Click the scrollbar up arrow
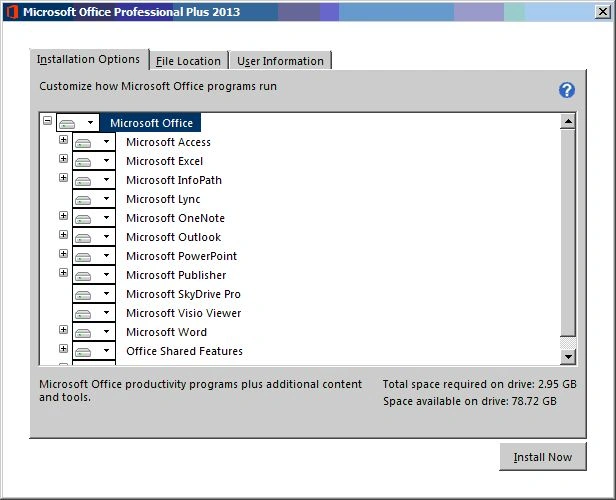The height and width of the screenshot is (500, 616). coord(568,121)
